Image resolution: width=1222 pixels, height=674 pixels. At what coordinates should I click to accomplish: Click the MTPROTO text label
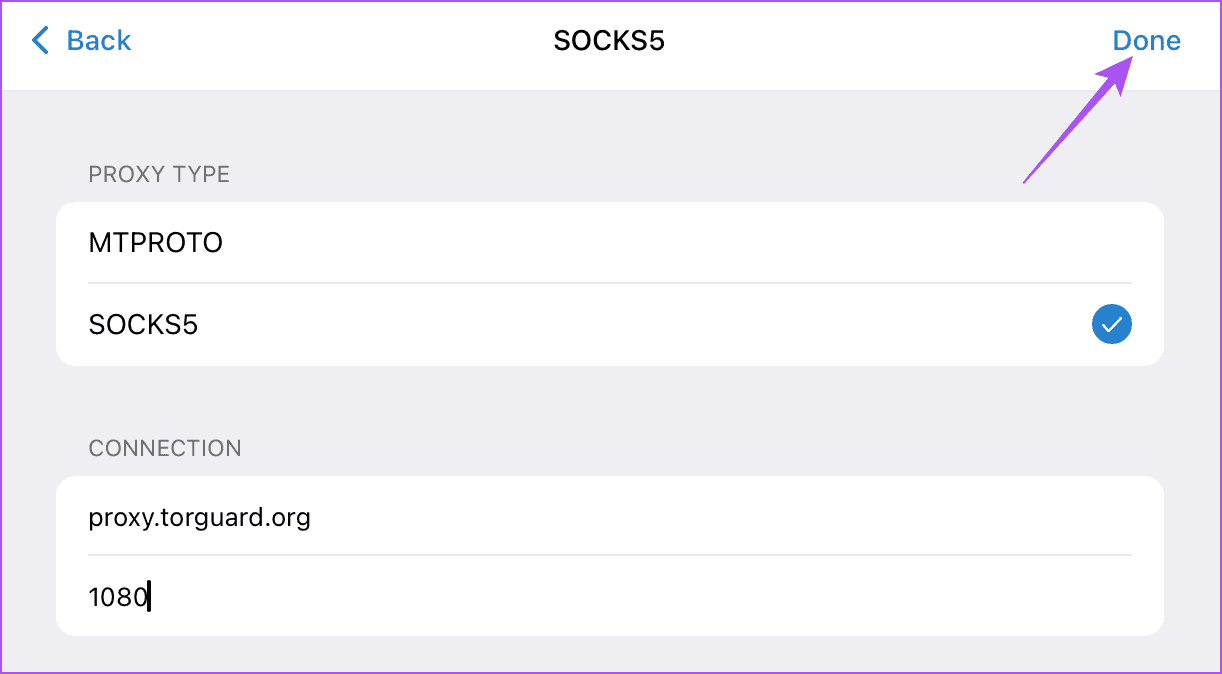155,243
